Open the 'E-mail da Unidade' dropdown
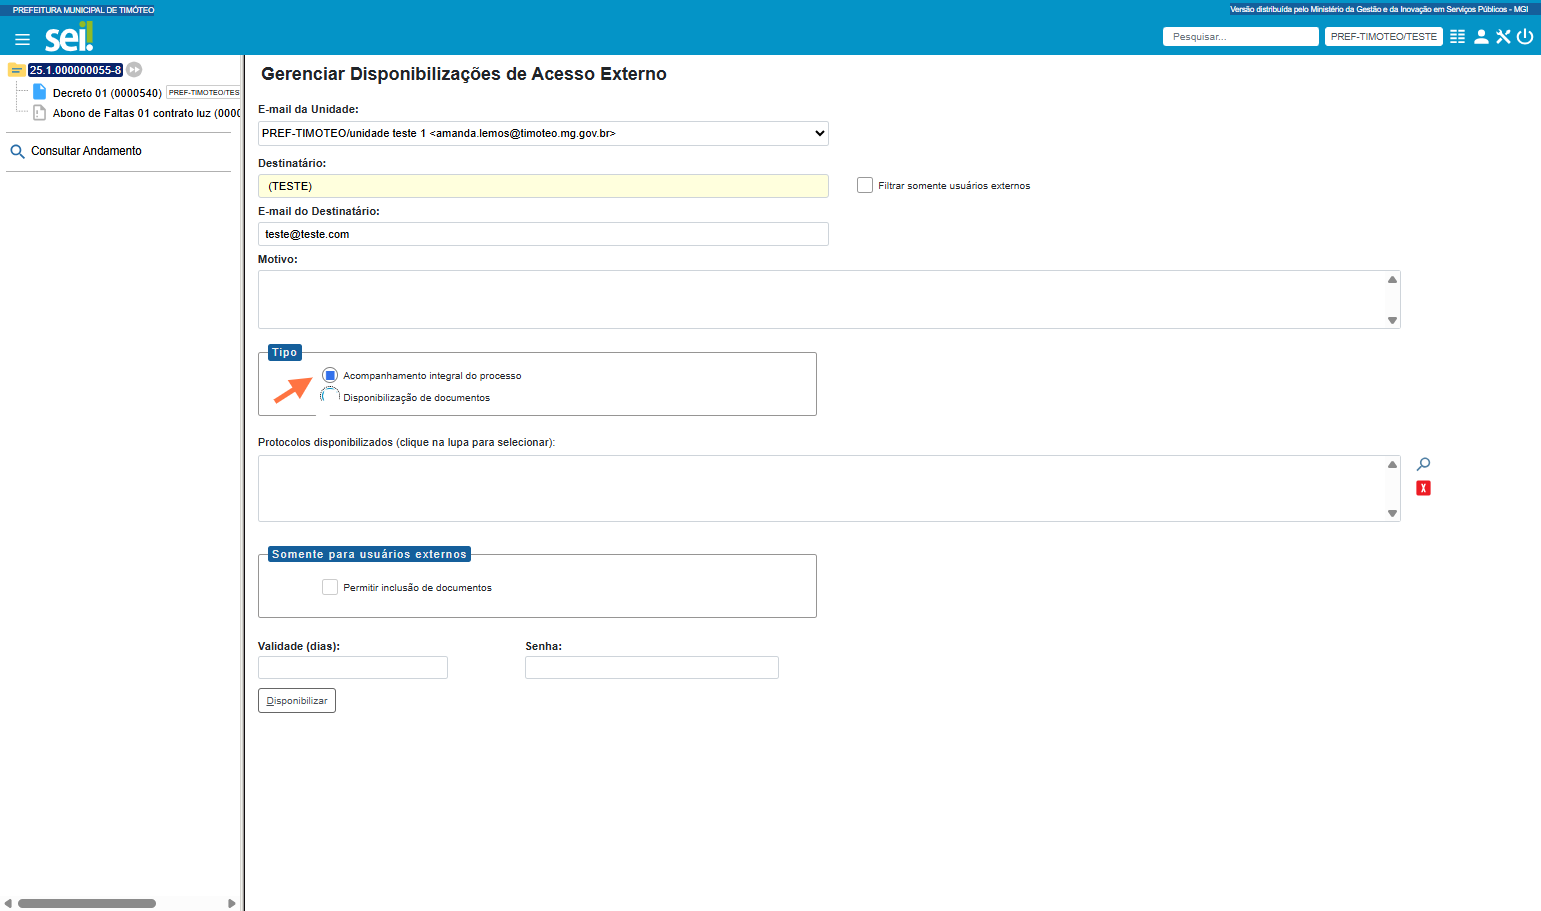The height and width of the screenshot is (911, 1541). tap(543, 133)
